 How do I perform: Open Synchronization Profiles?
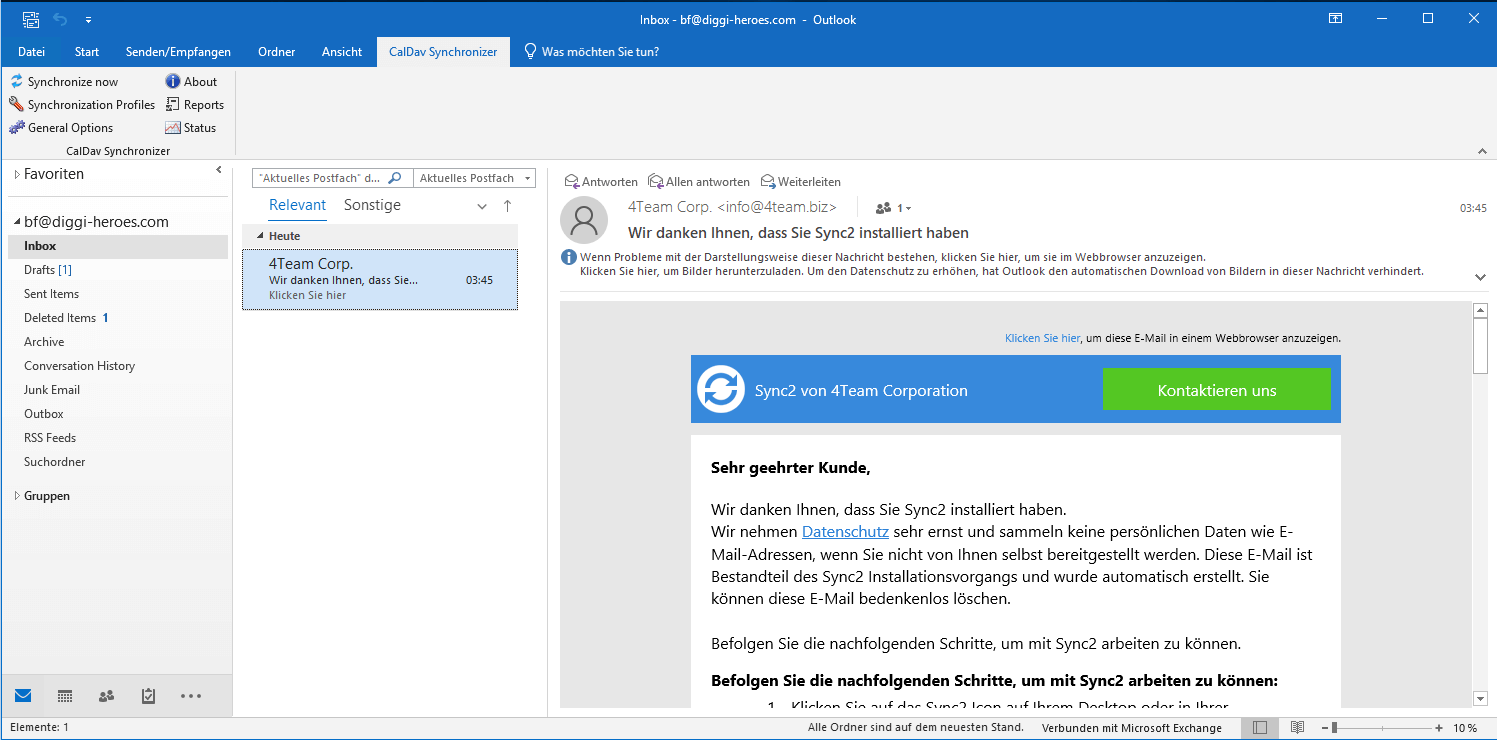point(82,105)
